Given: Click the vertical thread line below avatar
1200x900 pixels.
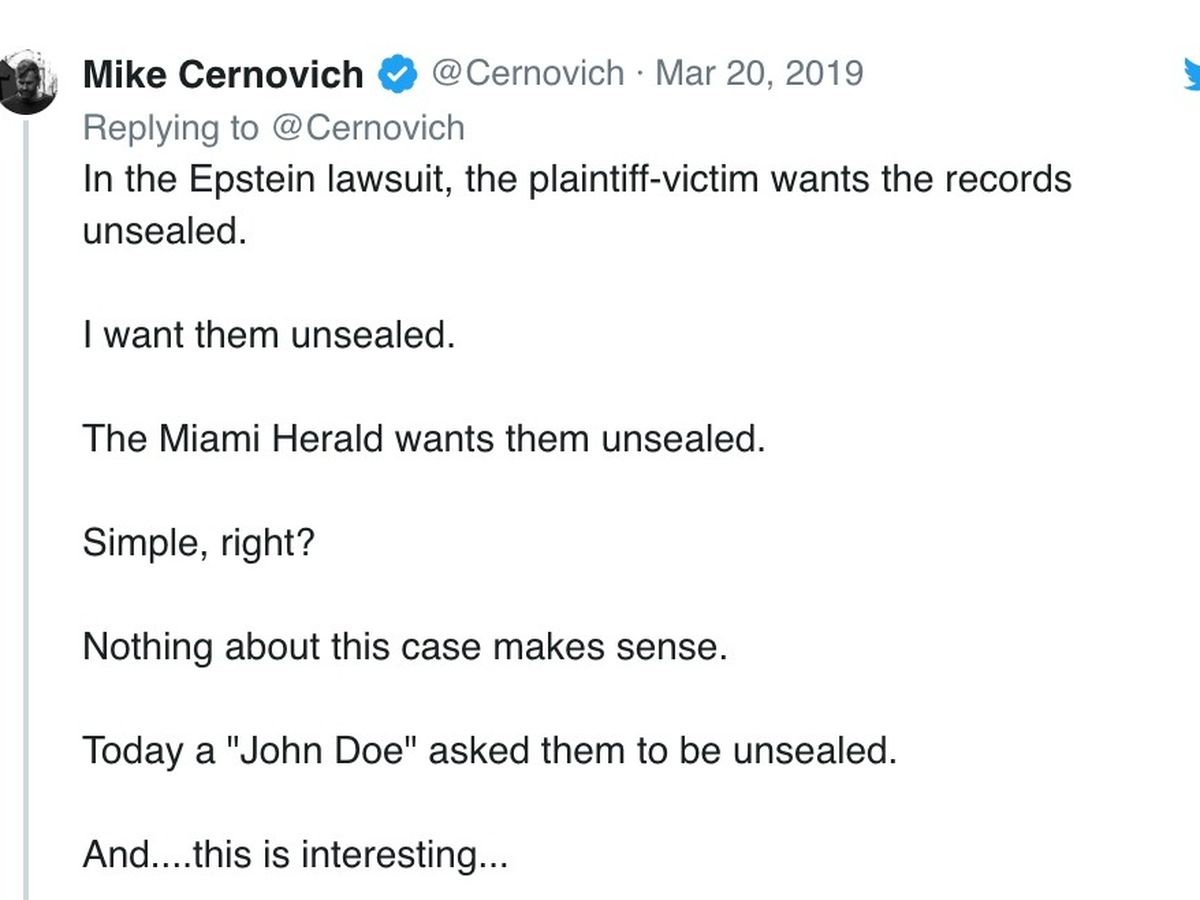Looking at the screenshot, I should [27, 500].
